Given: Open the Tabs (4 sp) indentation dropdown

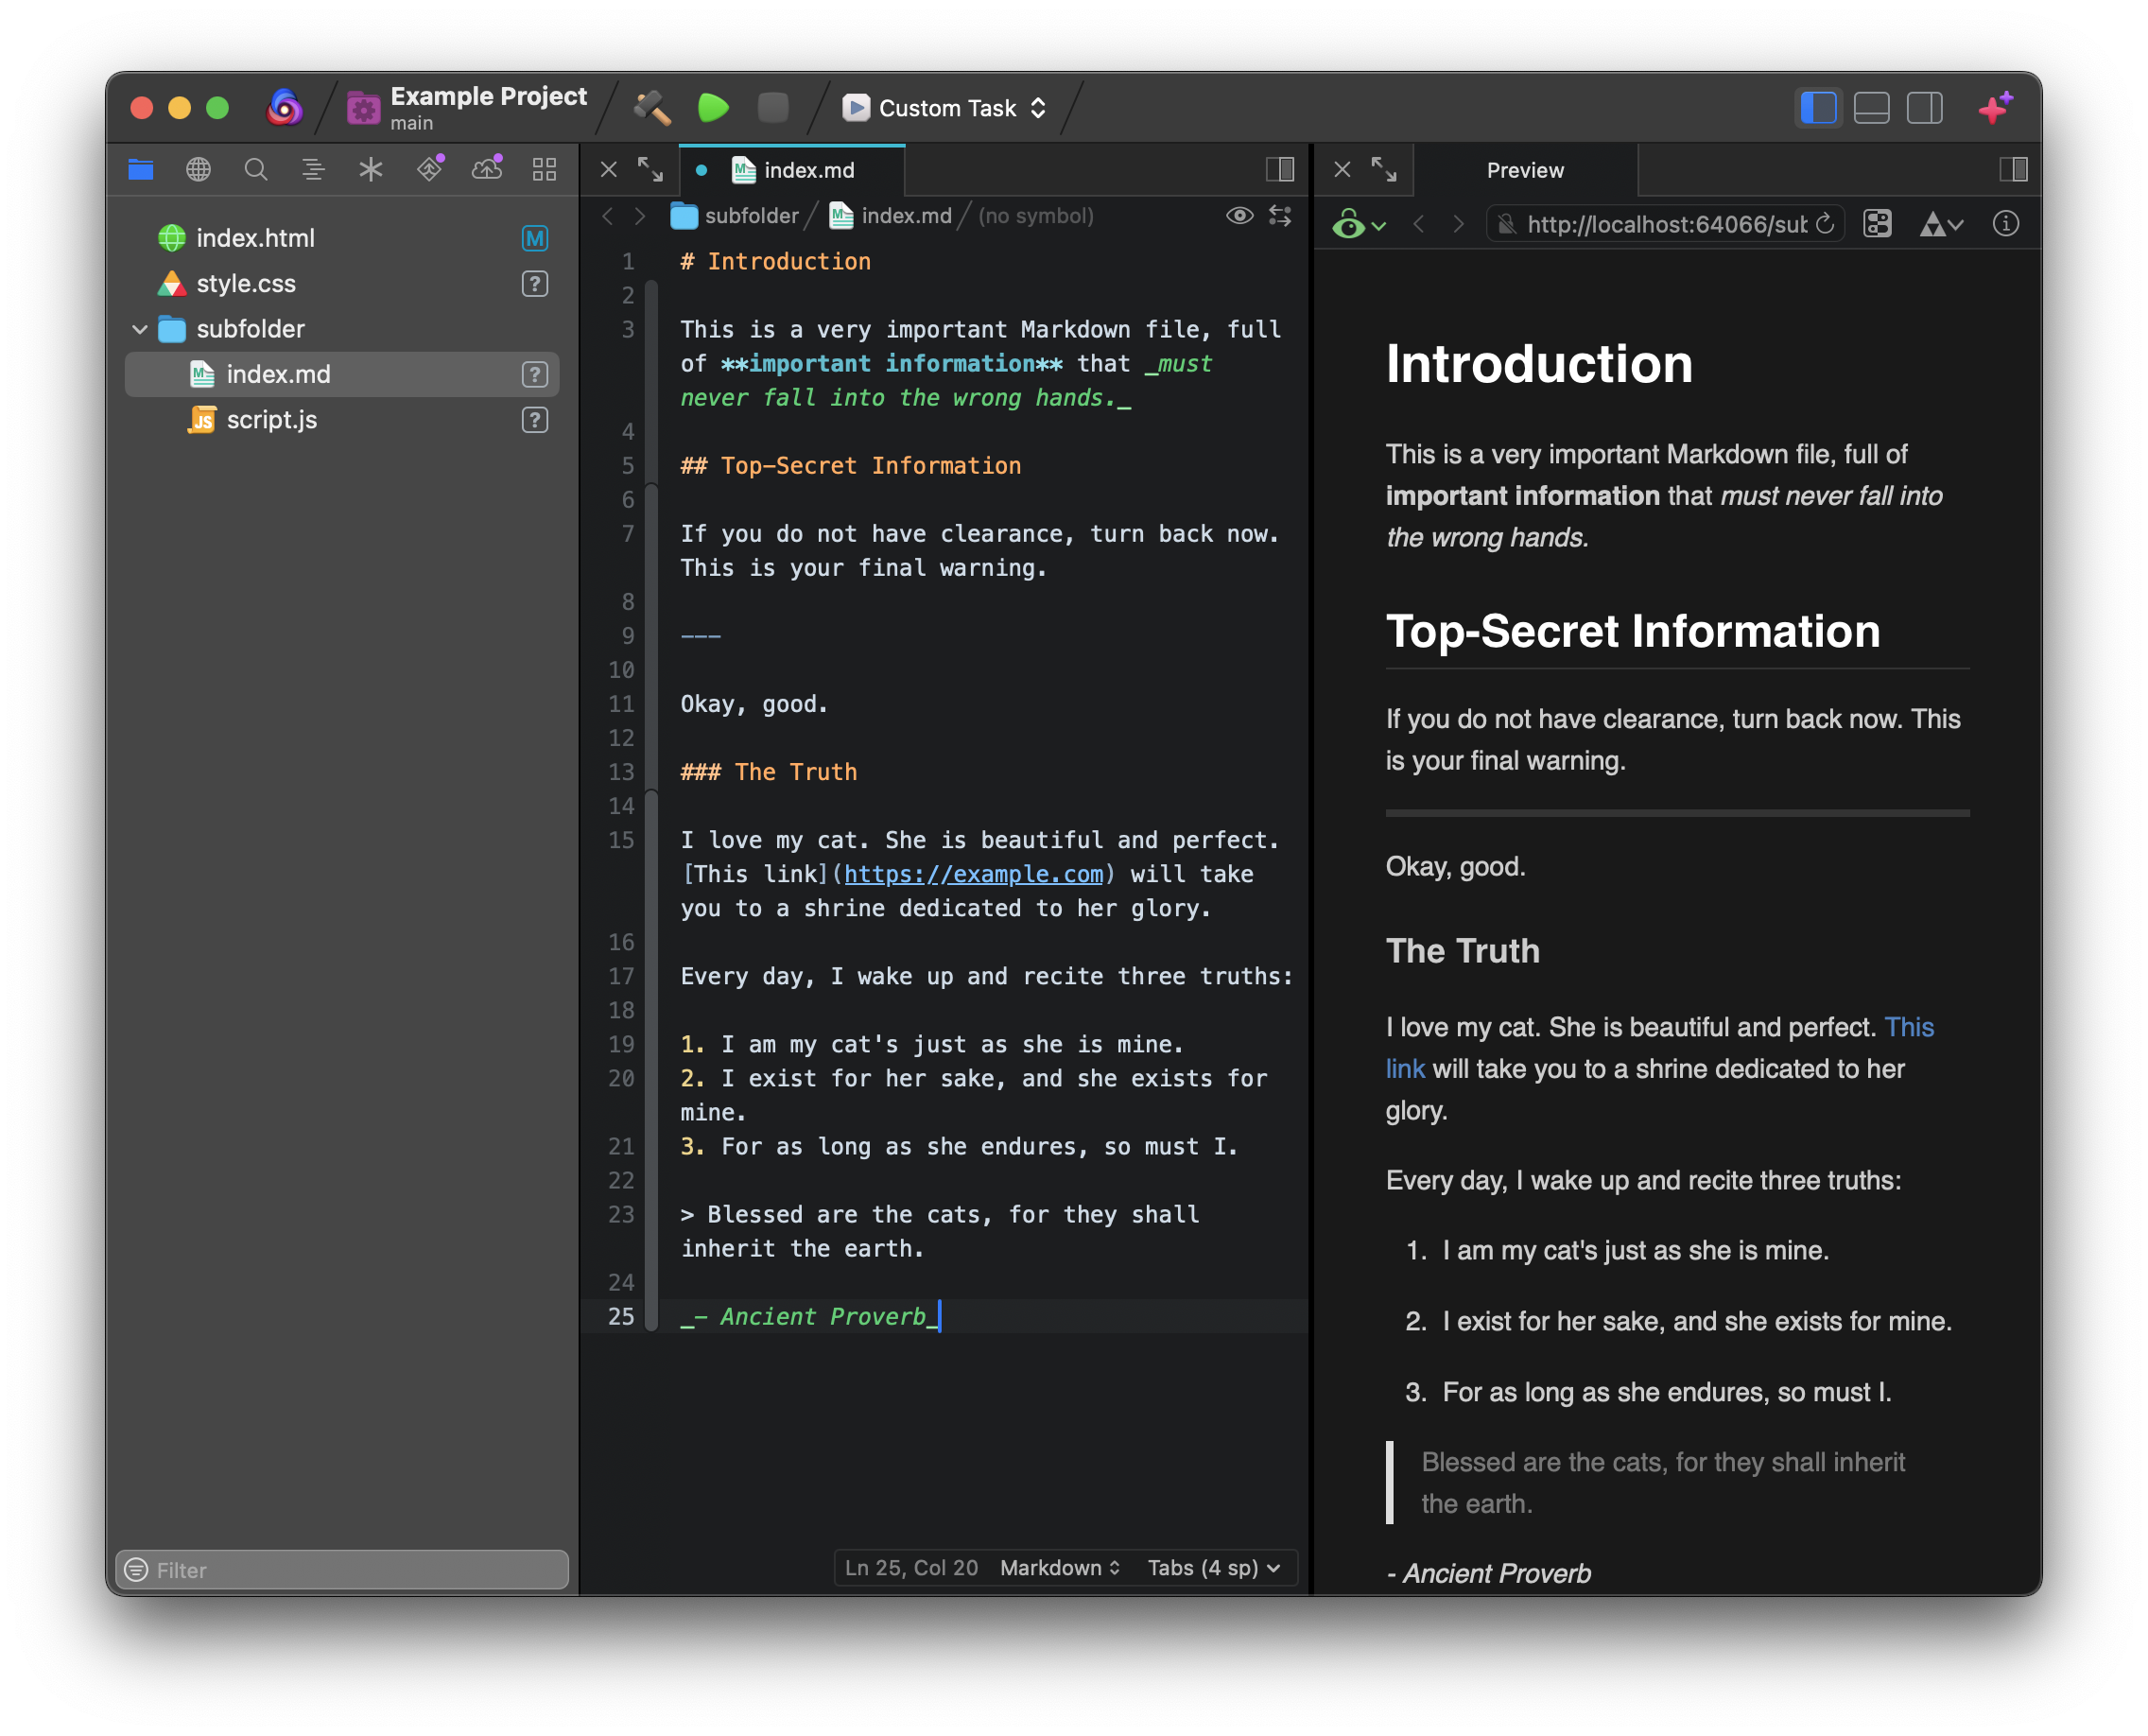Looking at the screenshot, I should click(1214, 1567).
